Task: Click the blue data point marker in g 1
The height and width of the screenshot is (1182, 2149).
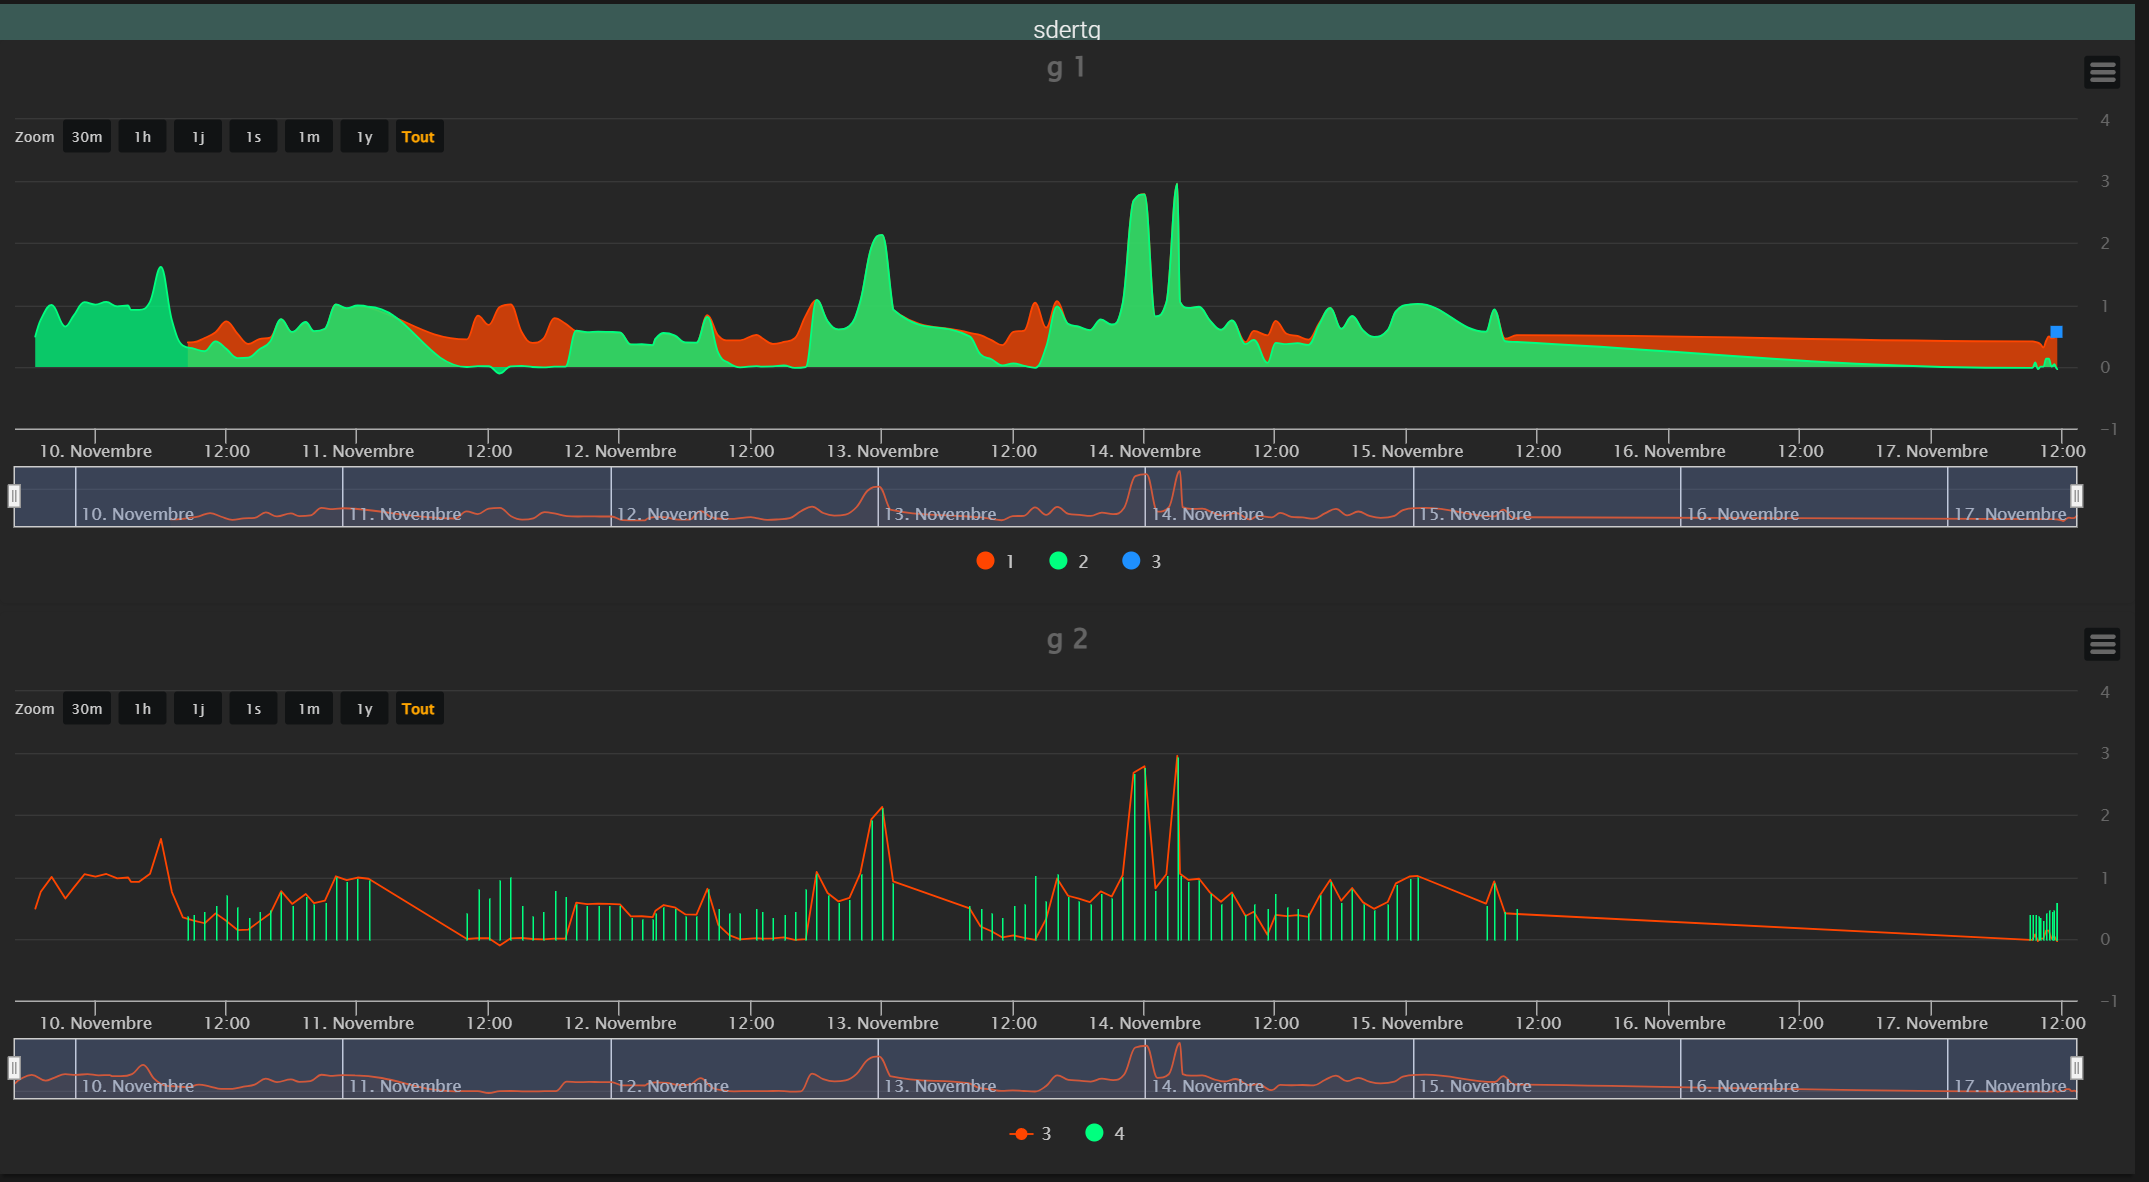Action: 2056,332
